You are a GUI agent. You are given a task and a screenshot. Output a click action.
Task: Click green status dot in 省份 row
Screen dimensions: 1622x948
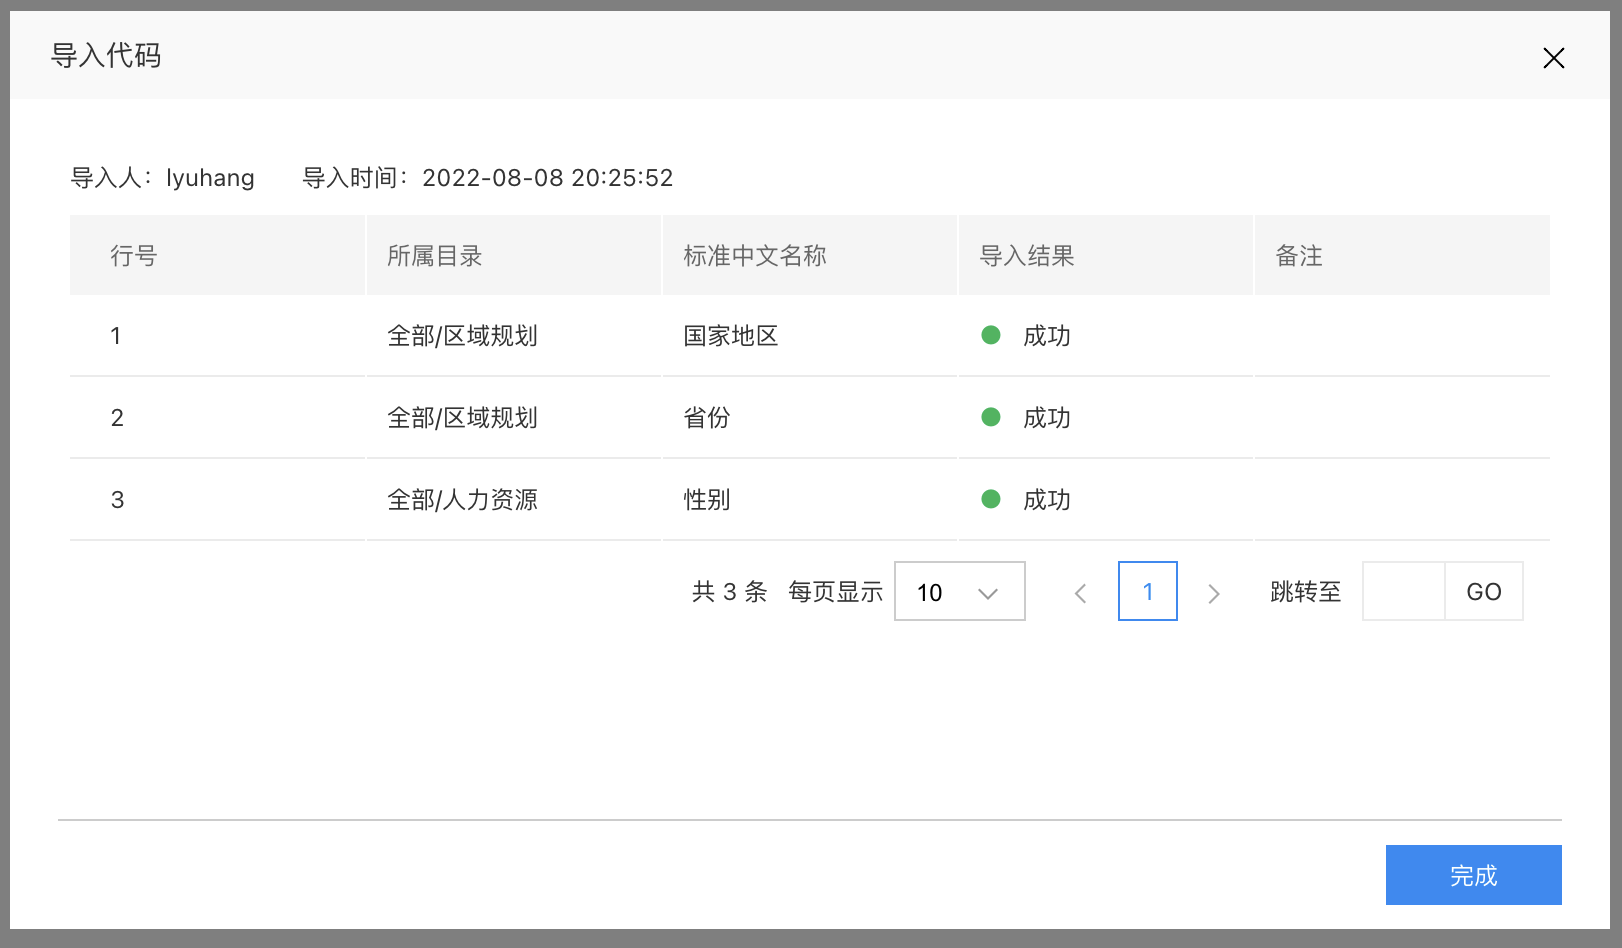coord(991,417)
